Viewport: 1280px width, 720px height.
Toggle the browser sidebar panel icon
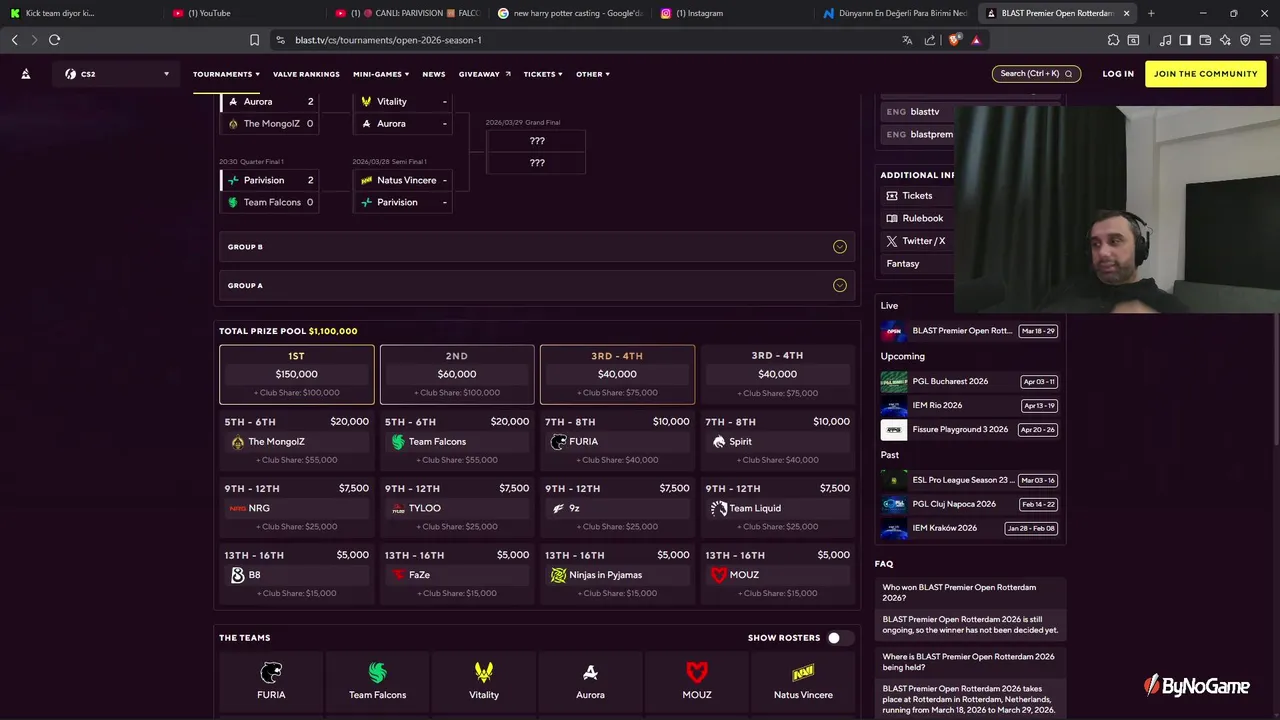click(x=1185, y=40)
